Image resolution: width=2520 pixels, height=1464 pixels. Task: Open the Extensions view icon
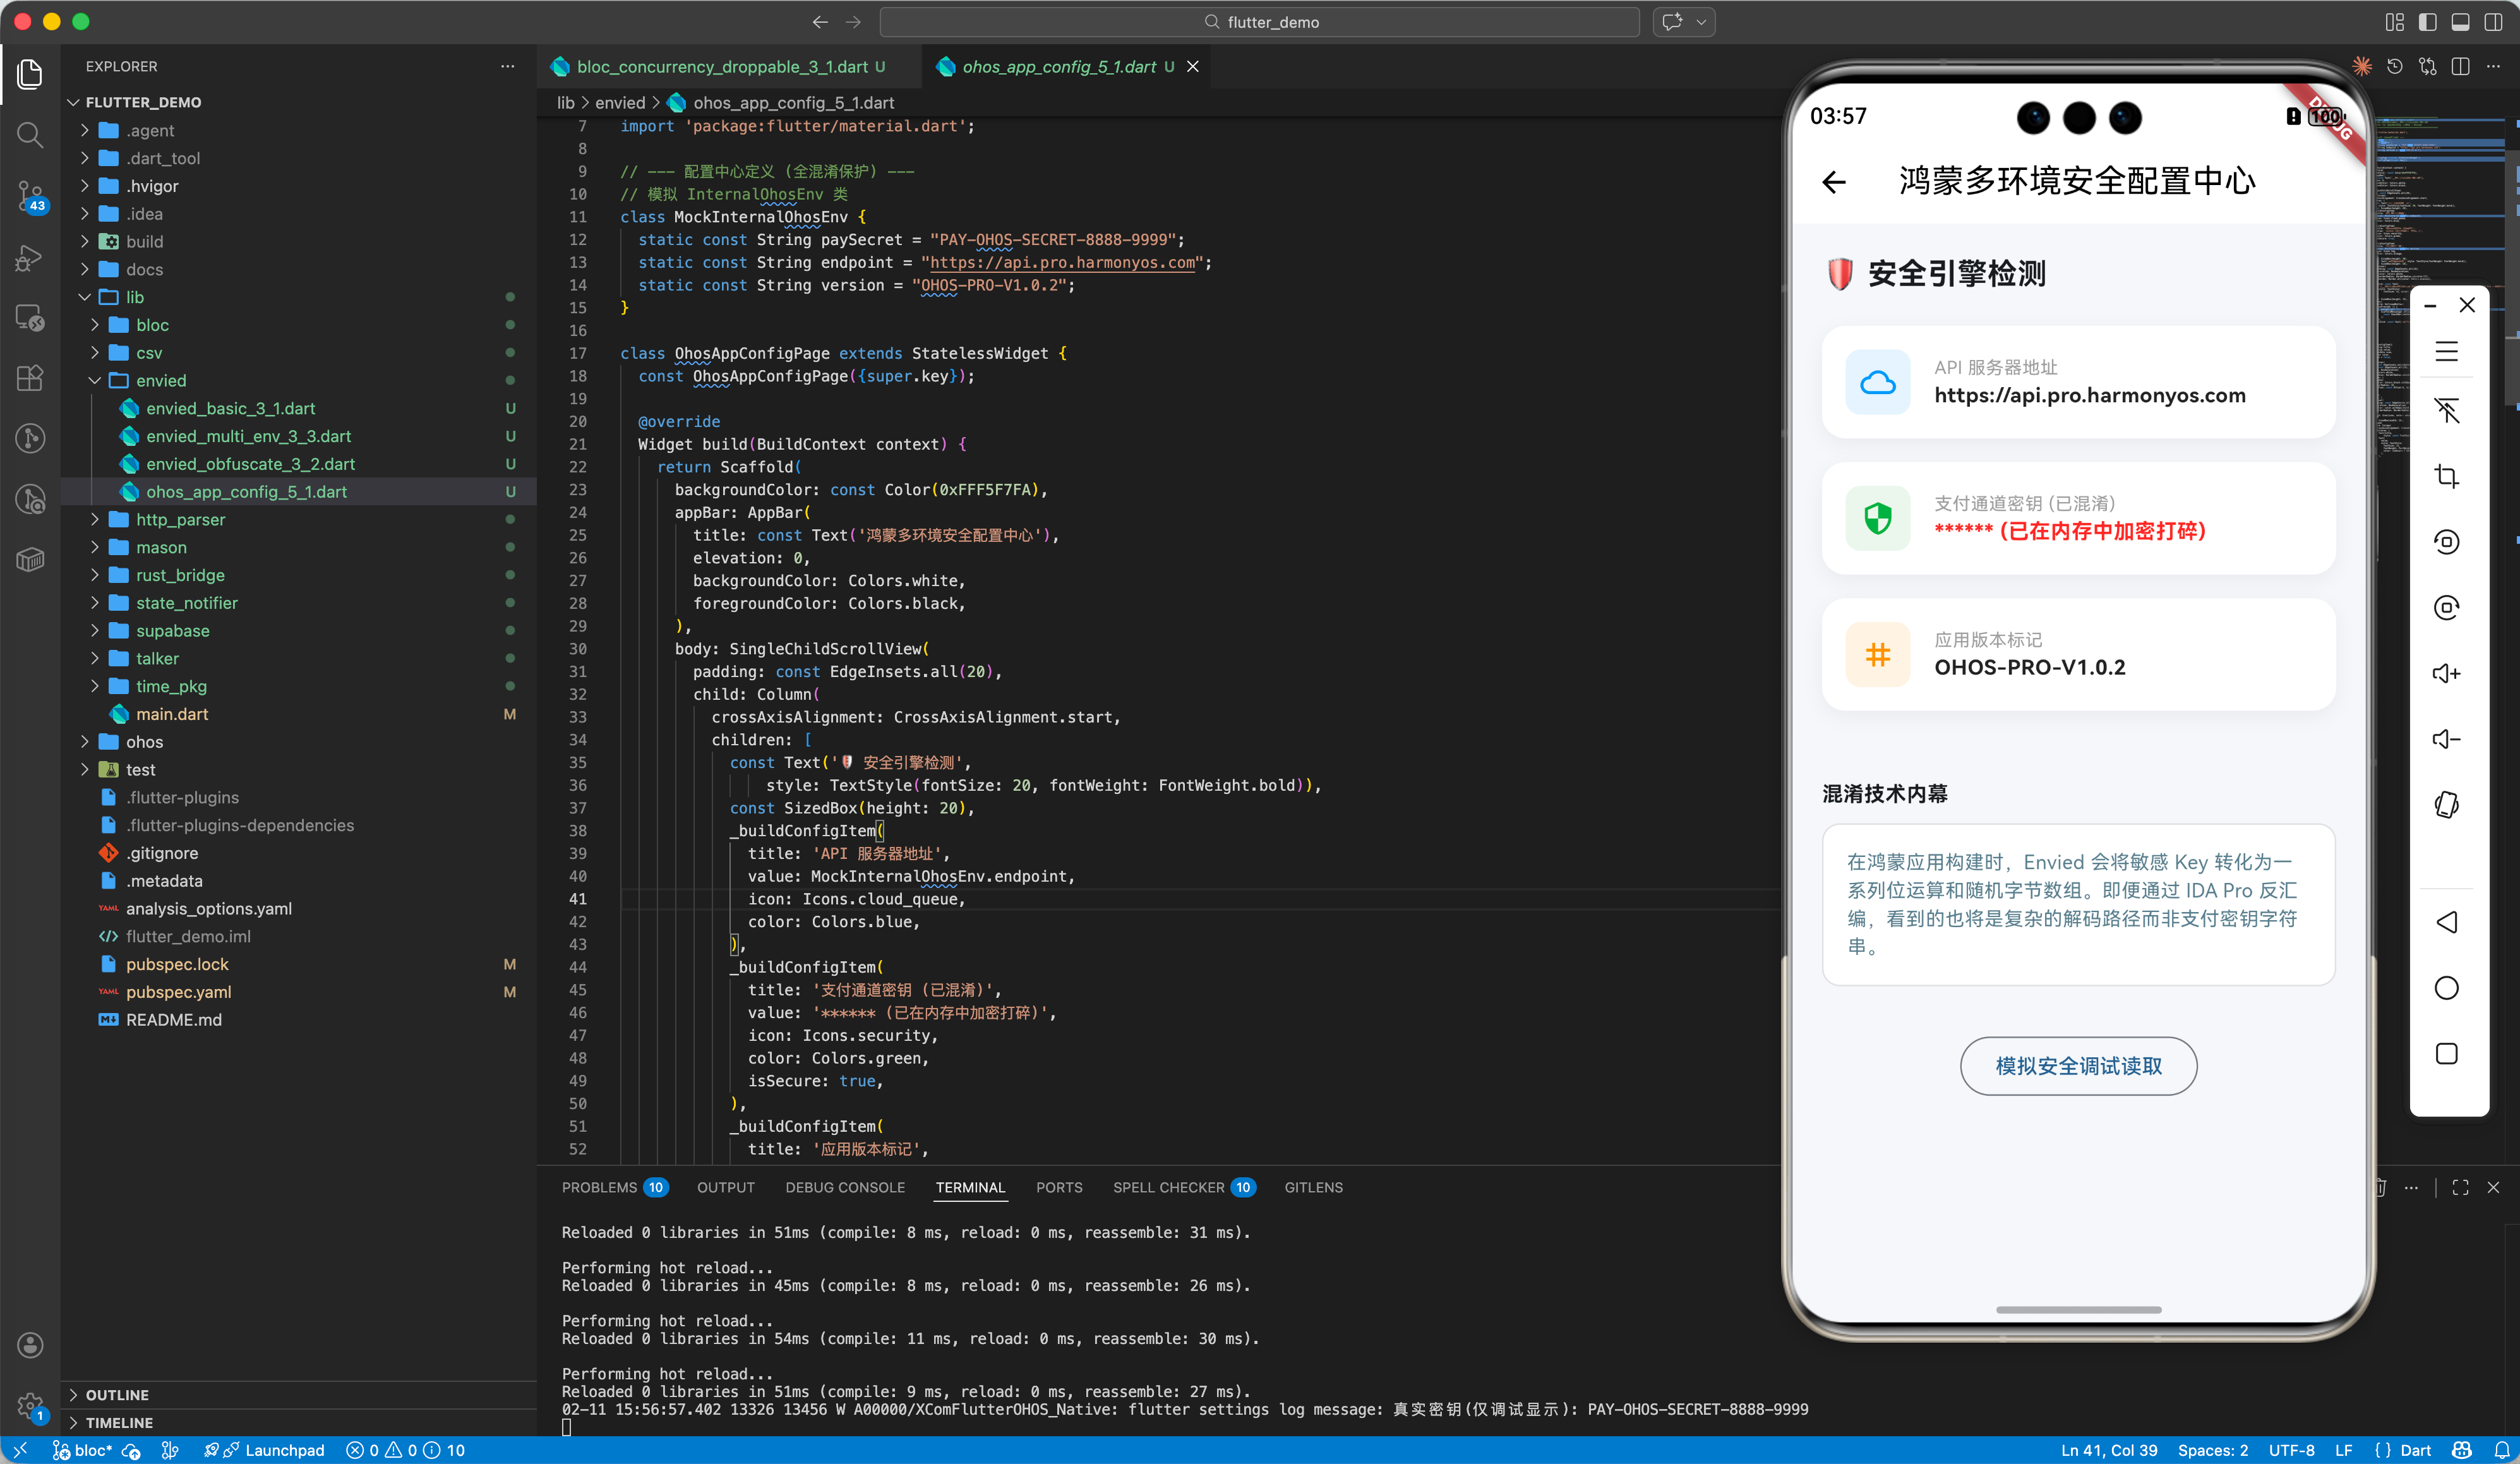click(30, 377)
